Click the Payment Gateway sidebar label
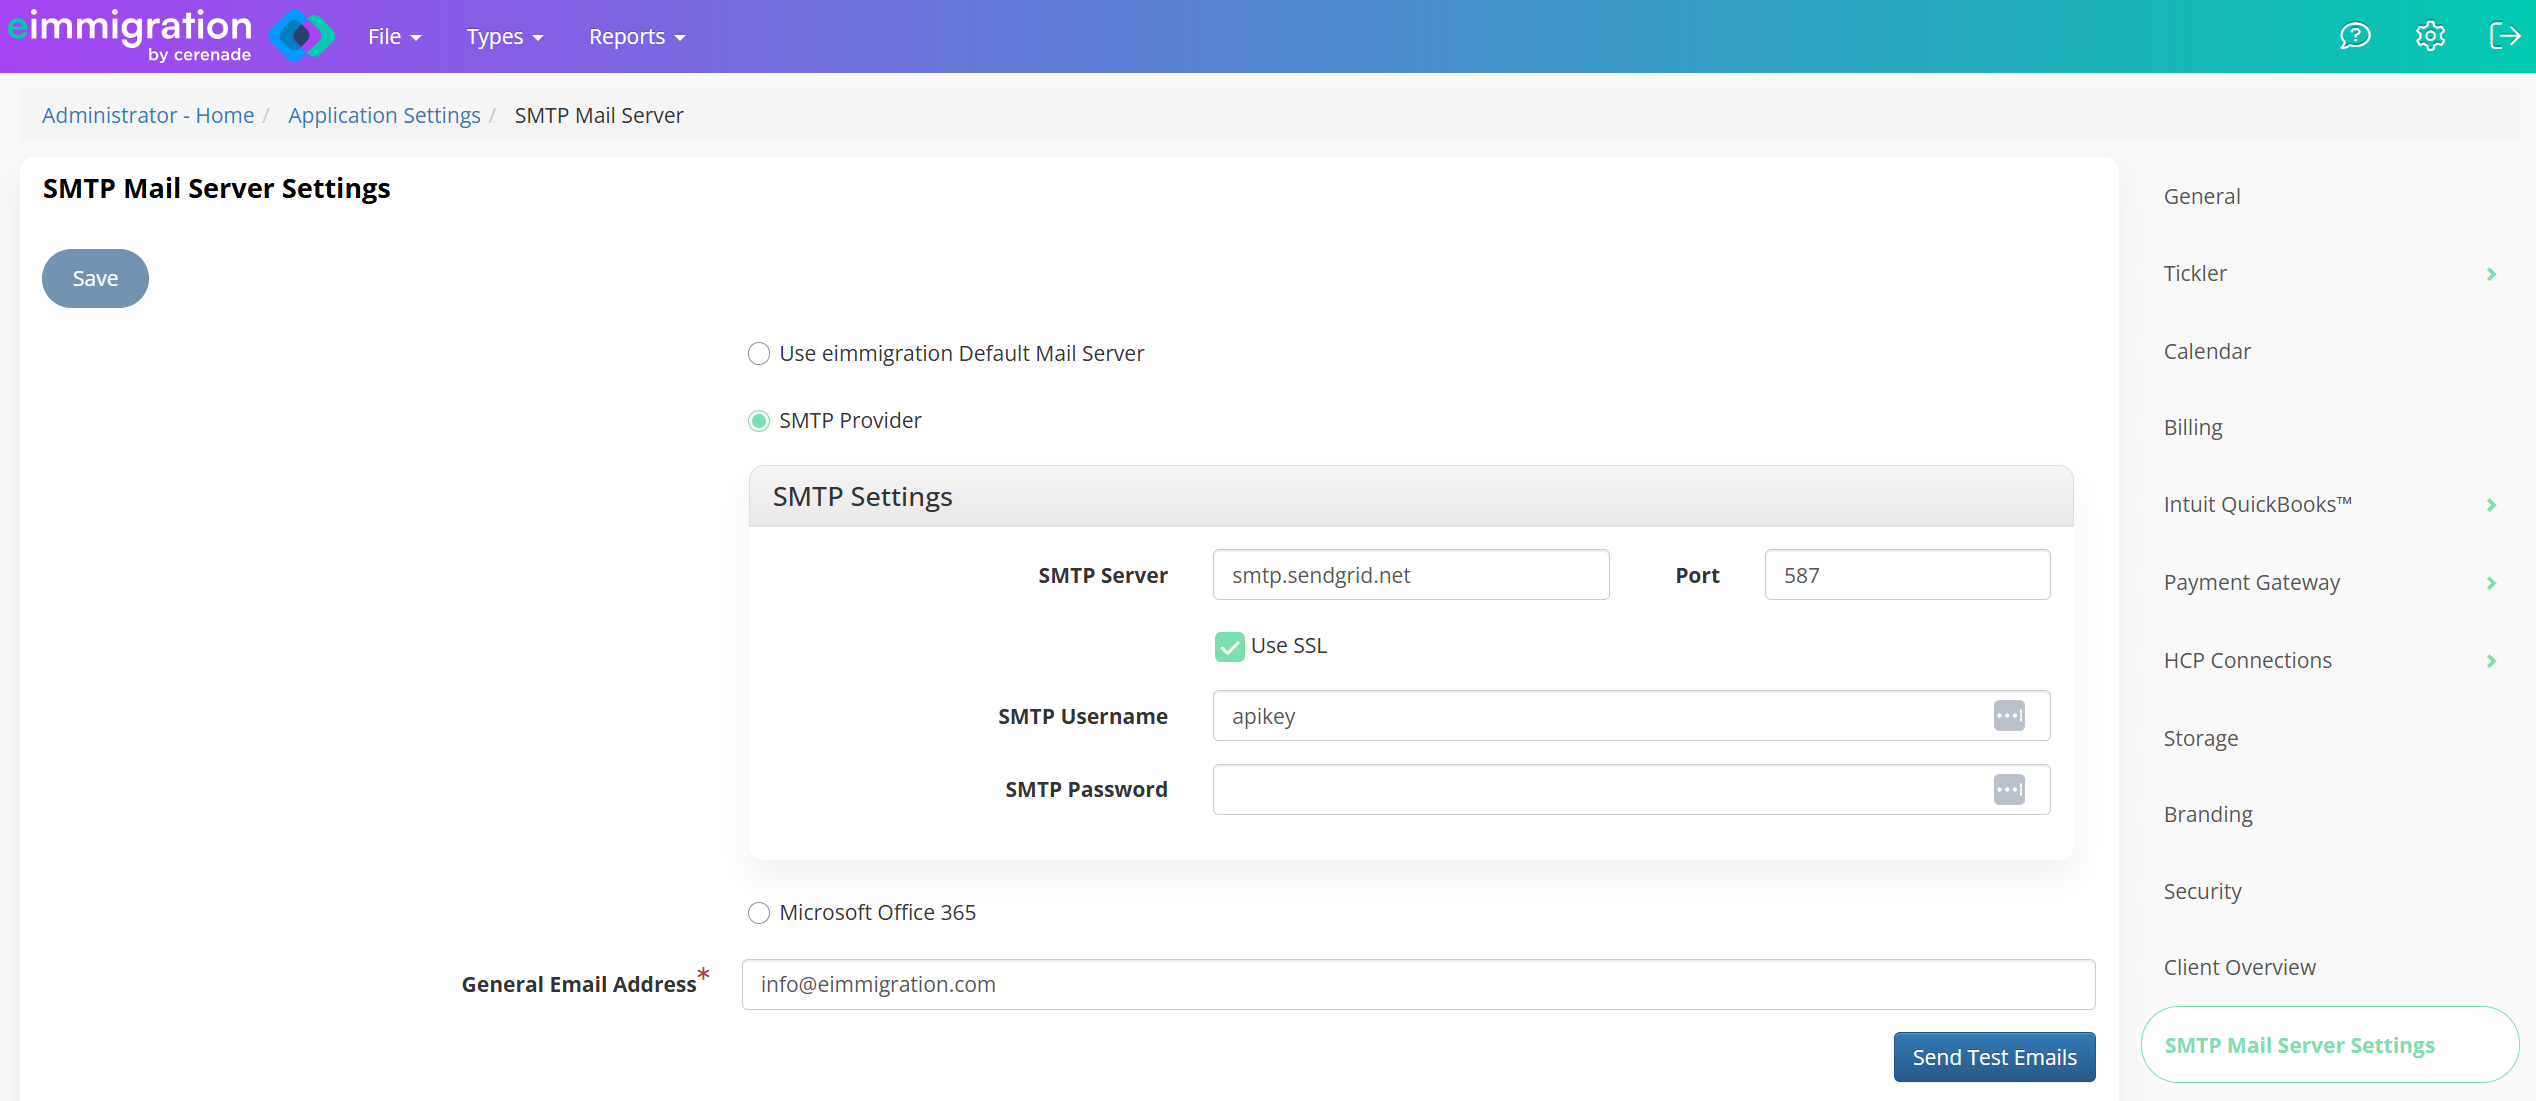The height and width of the screenshot is (1101, 2536). 2251,583
